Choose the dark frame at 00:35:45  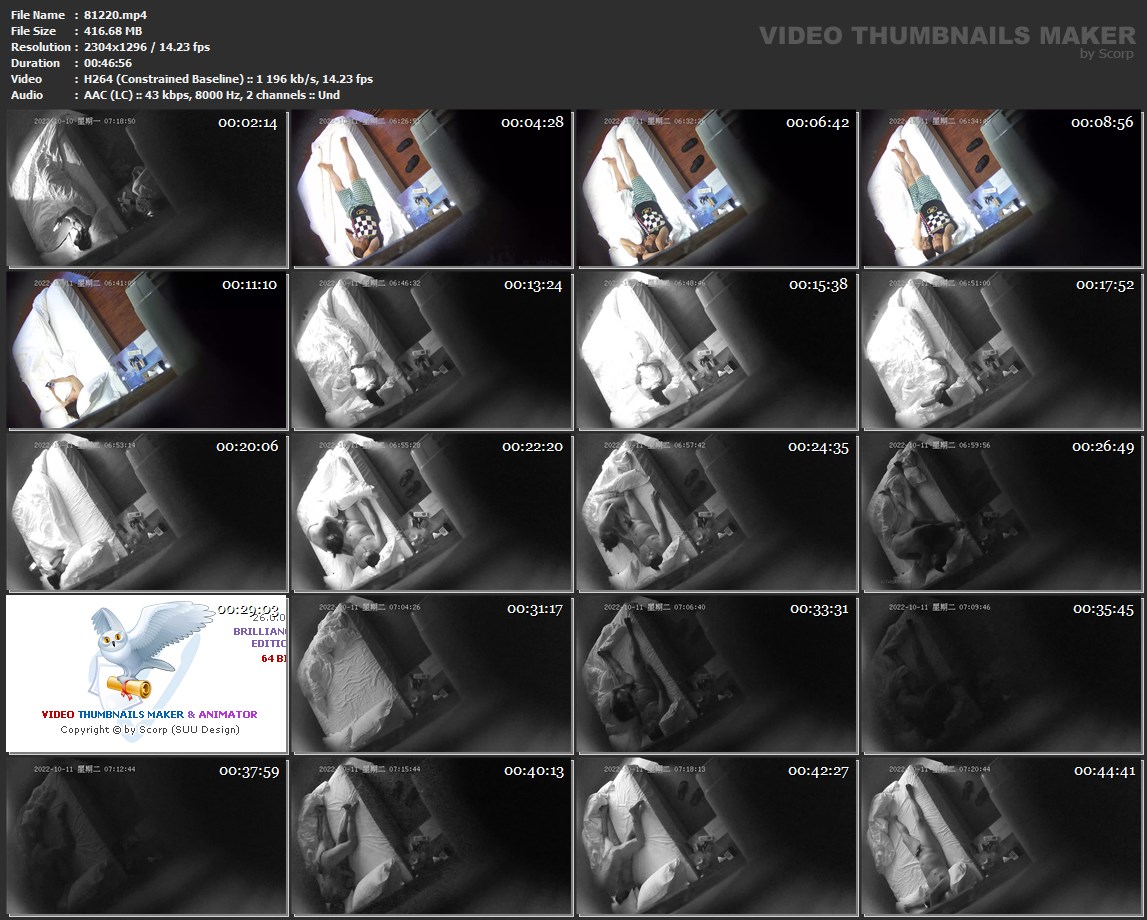click(x=1001, y=674)
